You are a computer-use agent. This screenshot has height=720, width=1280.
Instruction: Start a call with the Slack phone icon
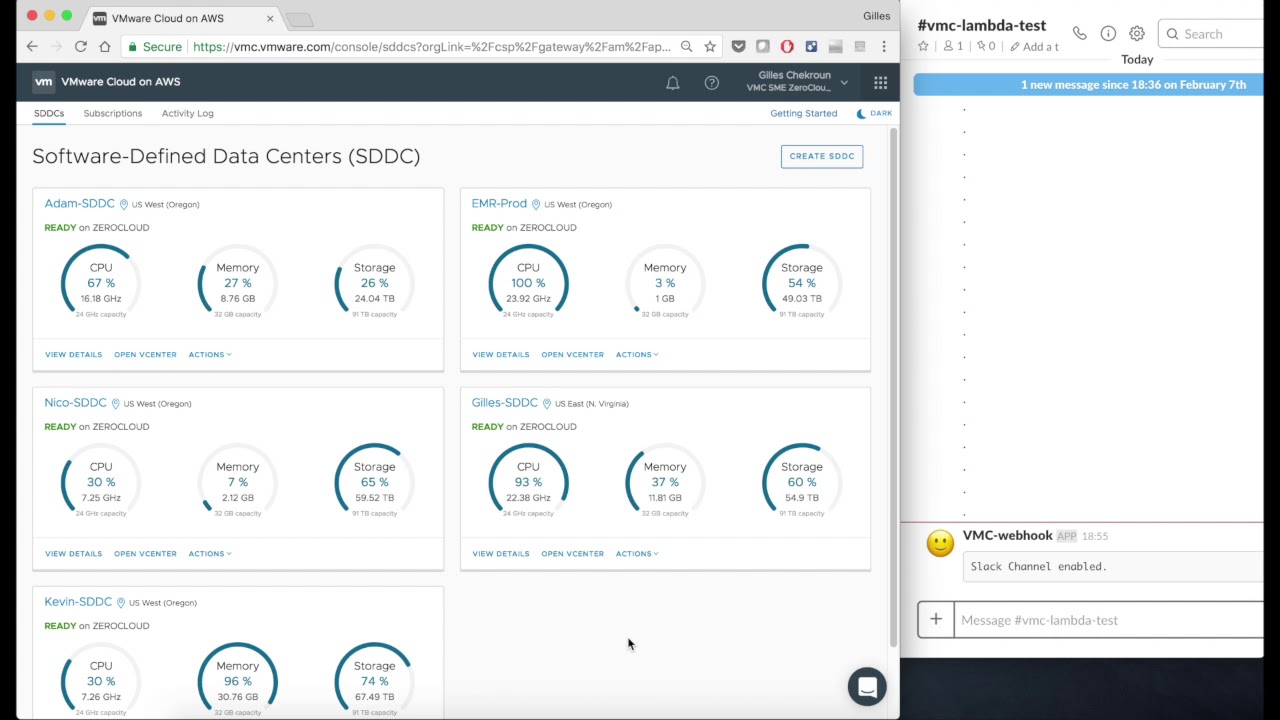[x=1080, y=34]
